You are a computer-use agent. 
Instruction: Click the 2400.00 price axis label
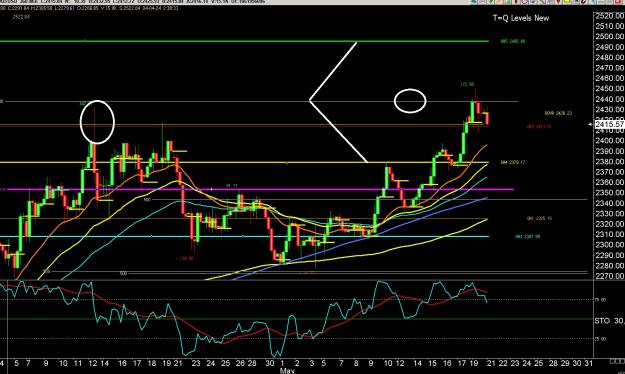[x=609, y=141]
